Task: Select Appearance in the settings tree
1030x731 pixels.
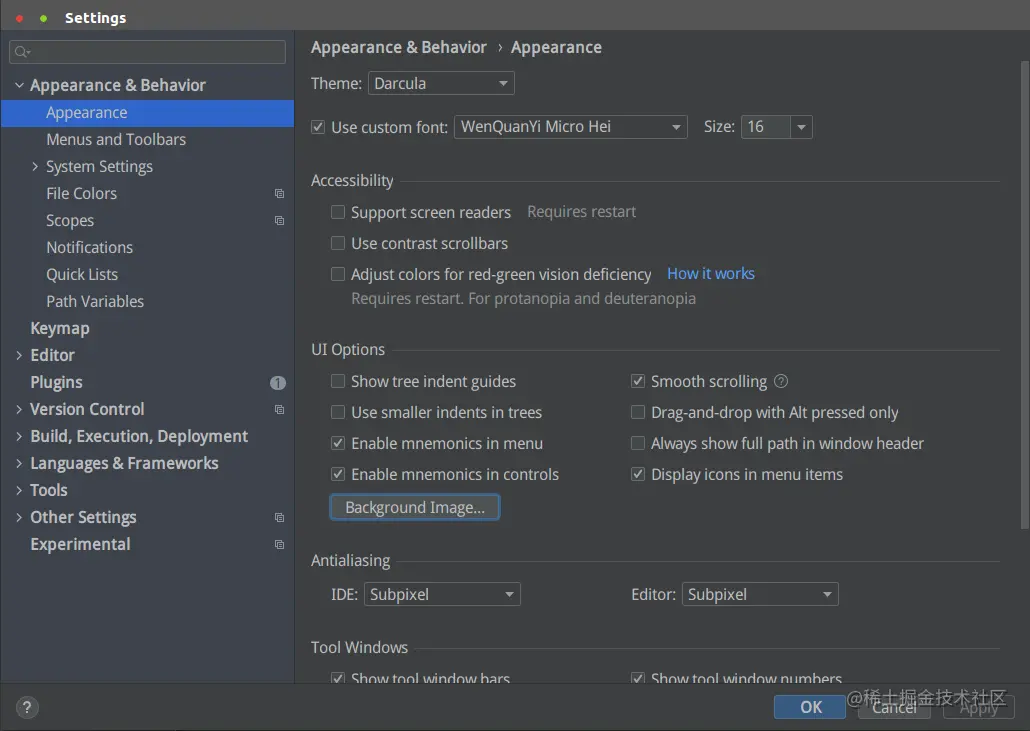Action: click(148, 113)
